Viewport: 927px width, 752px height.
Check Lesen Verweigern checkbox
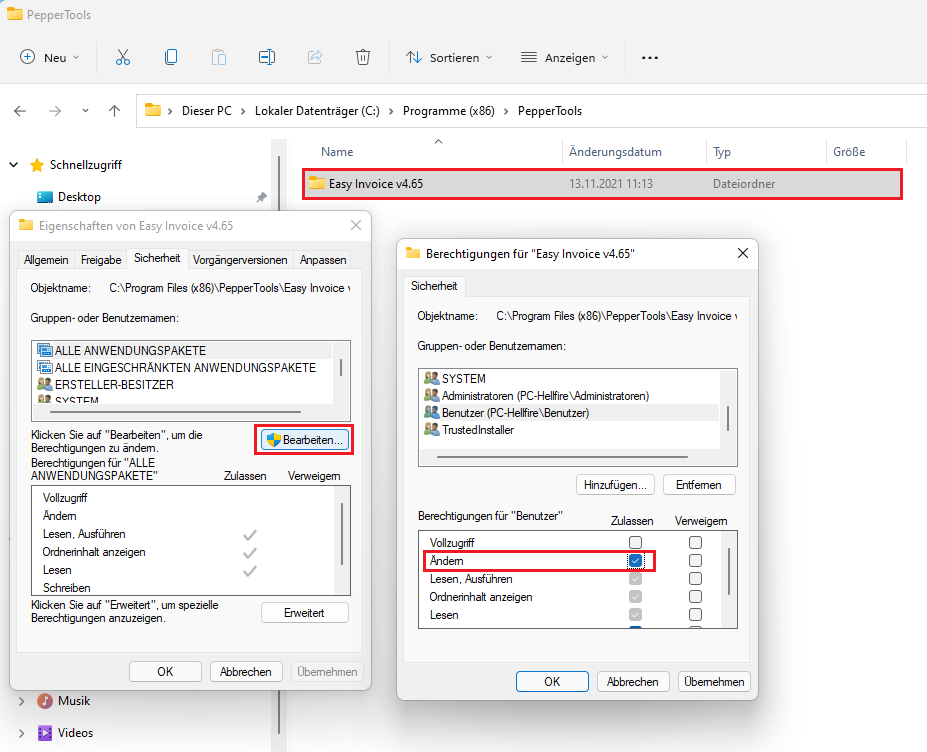(x=695, y=615)
